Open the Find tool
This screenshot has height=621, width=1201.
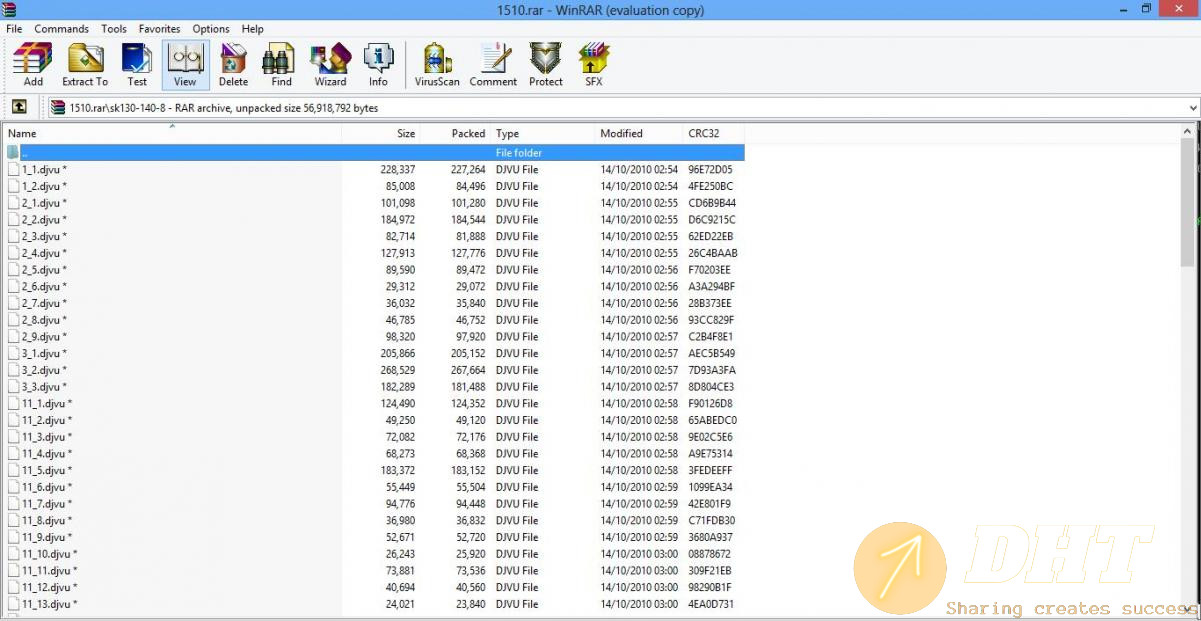pyautogui.click(x=281, y=65)
